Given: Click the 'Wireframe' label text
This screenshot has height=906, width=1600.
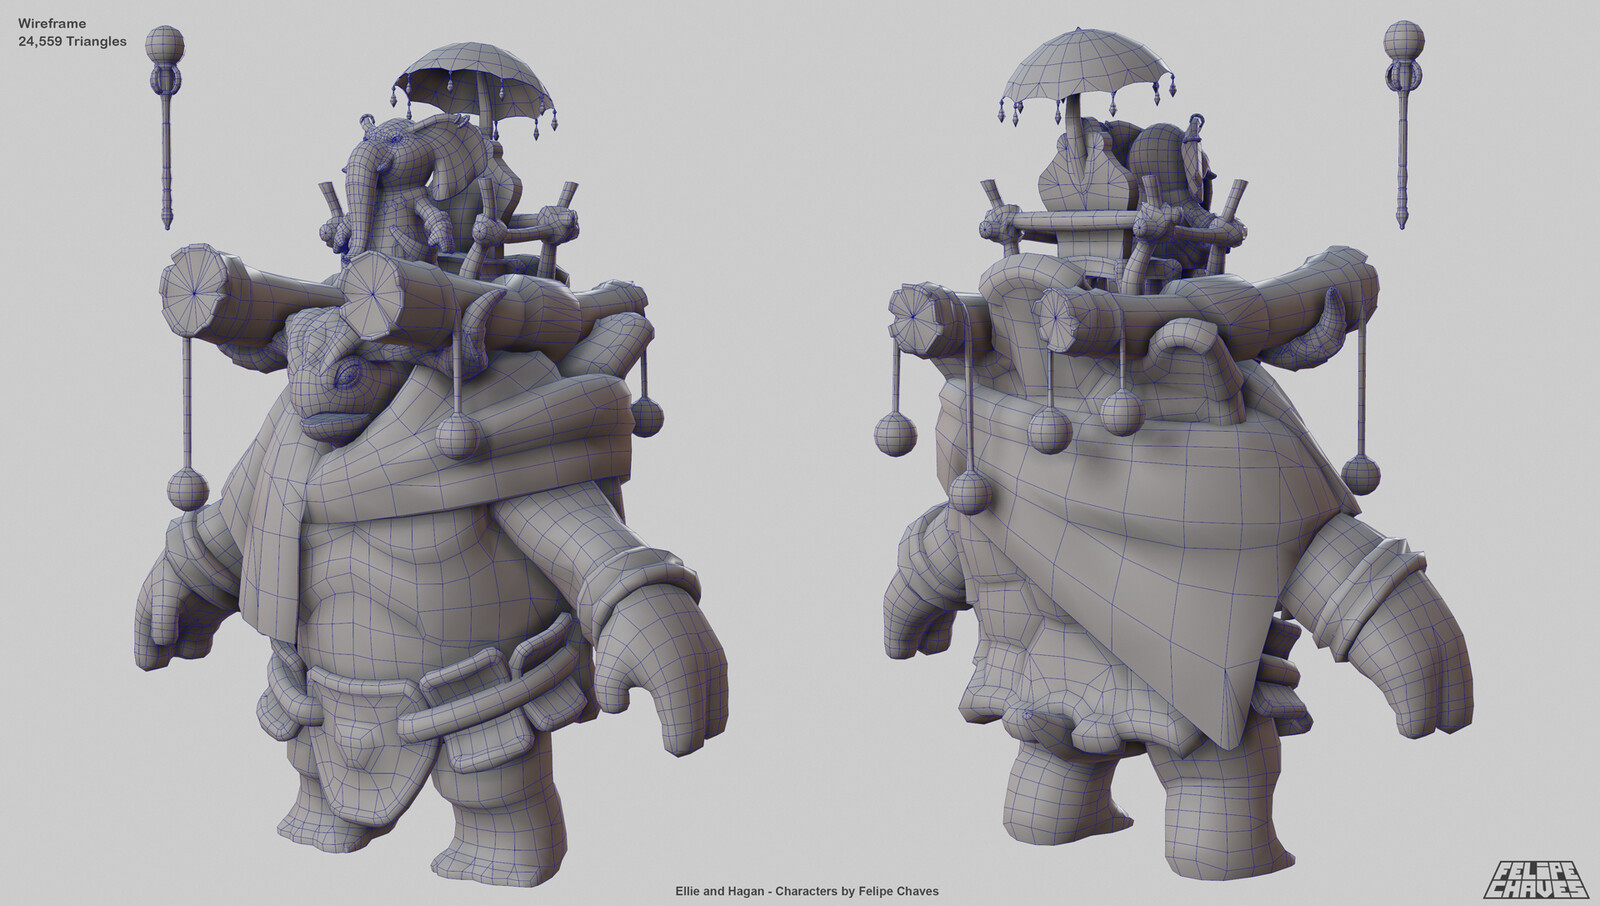Looking at the screenshot, I should (x=51, y=23).
